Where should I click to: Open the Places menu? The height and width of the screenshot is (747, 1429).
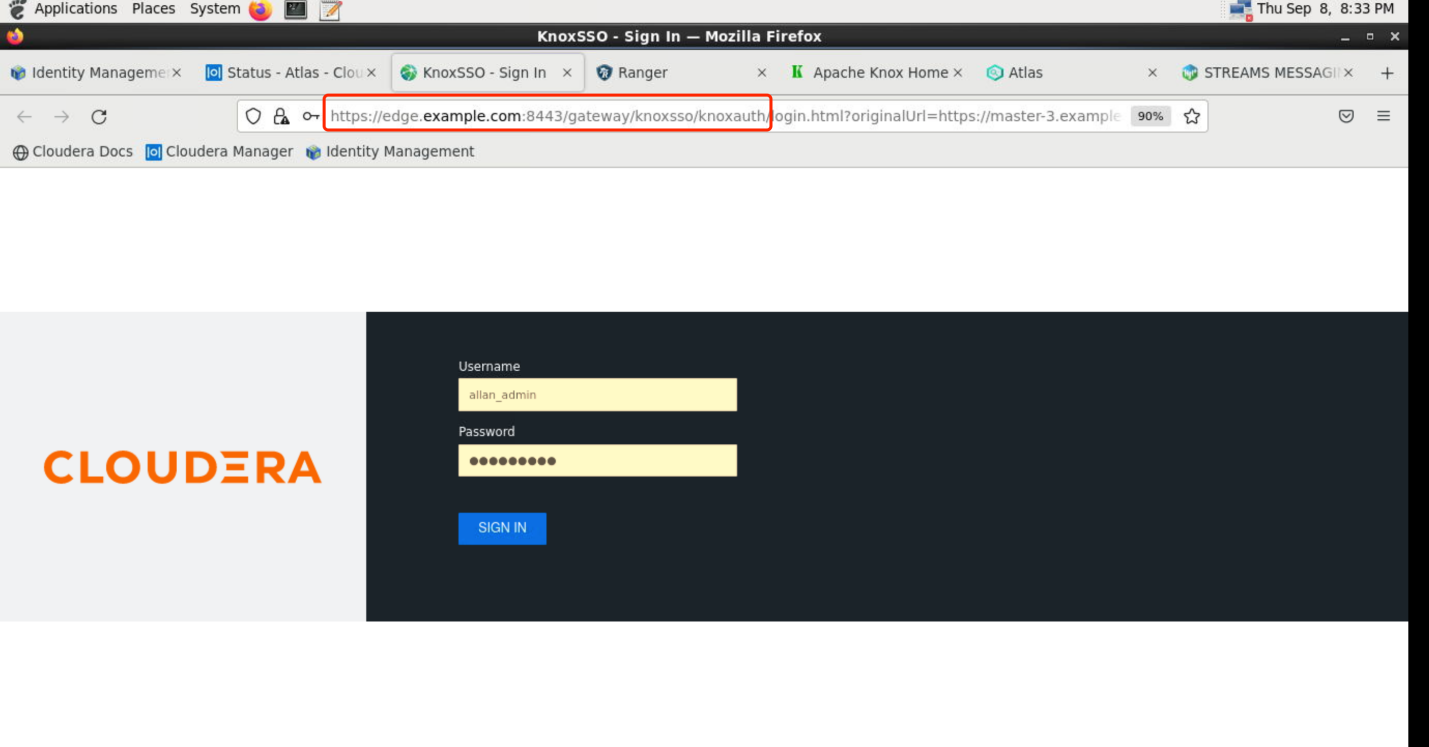[x=153, y=9]
